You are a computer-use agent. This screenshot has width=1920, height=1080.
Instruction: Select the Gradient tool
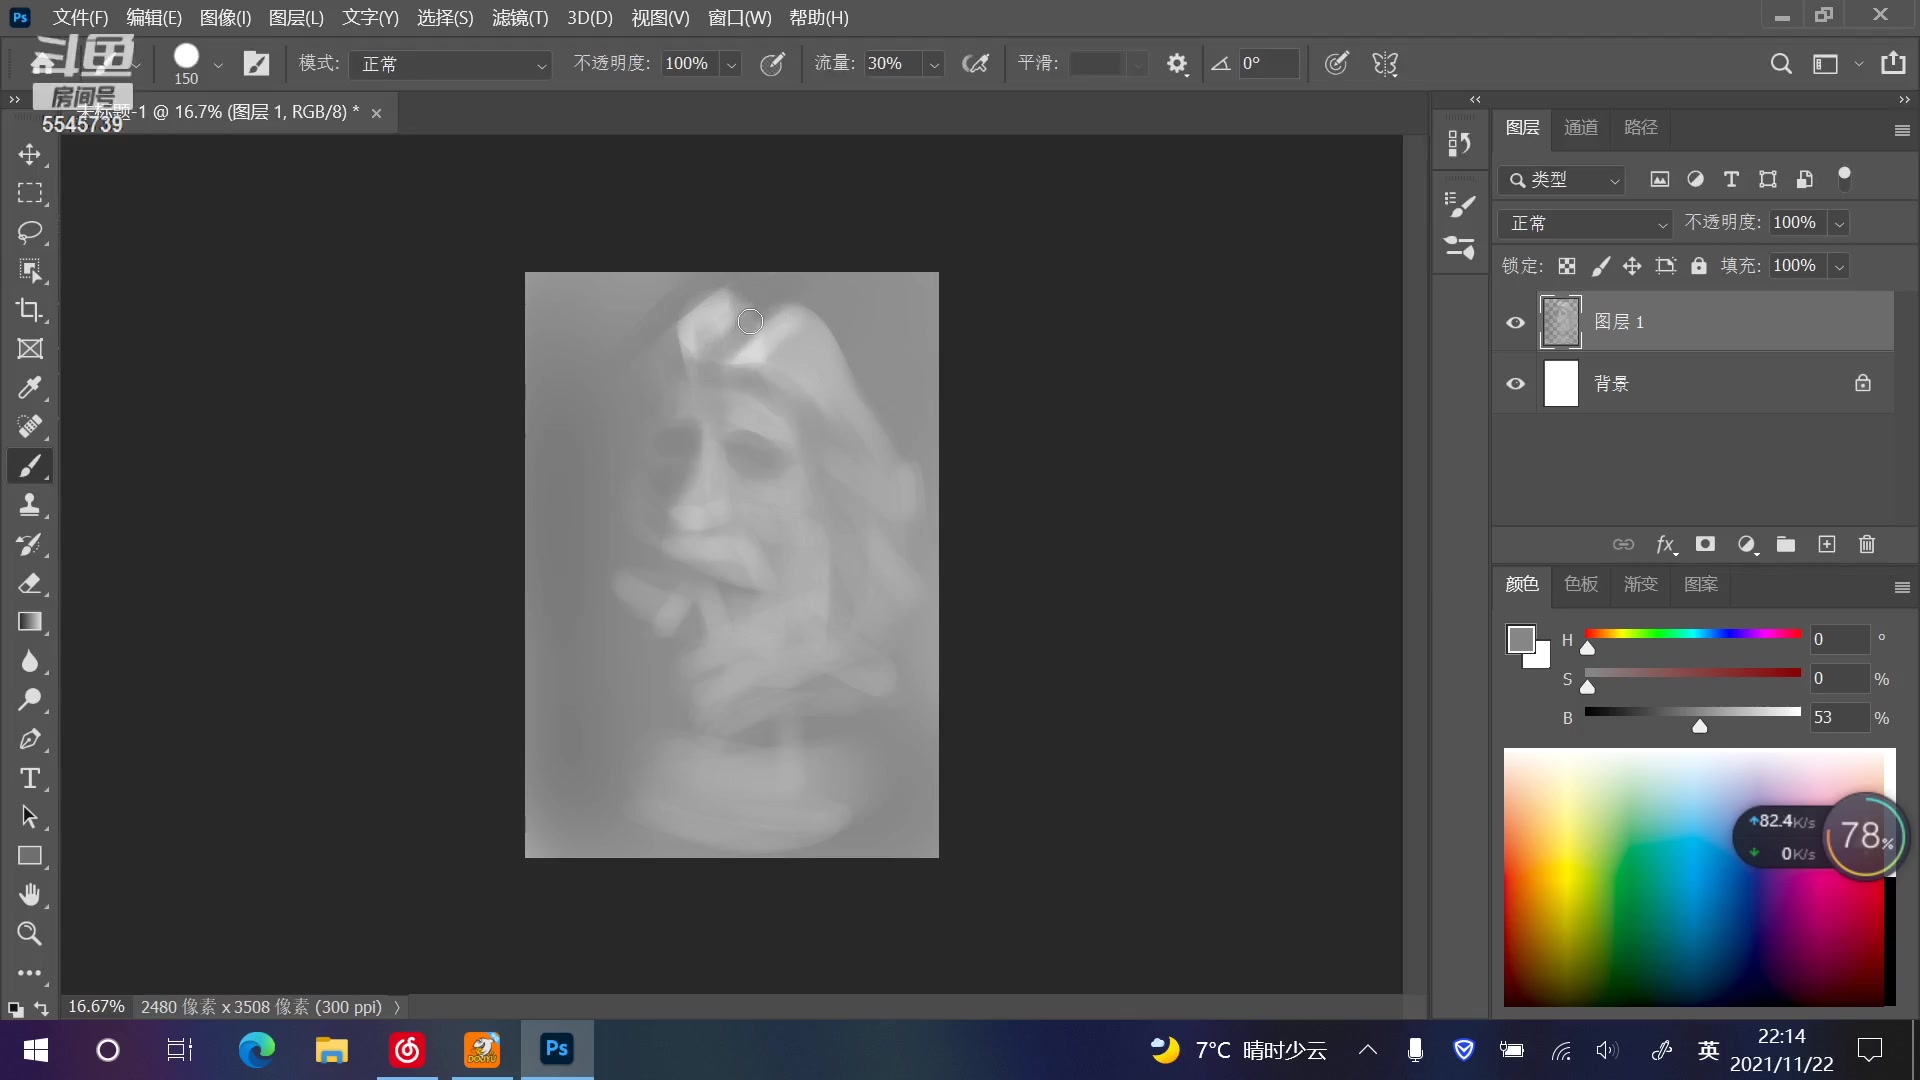pos(30,622)
